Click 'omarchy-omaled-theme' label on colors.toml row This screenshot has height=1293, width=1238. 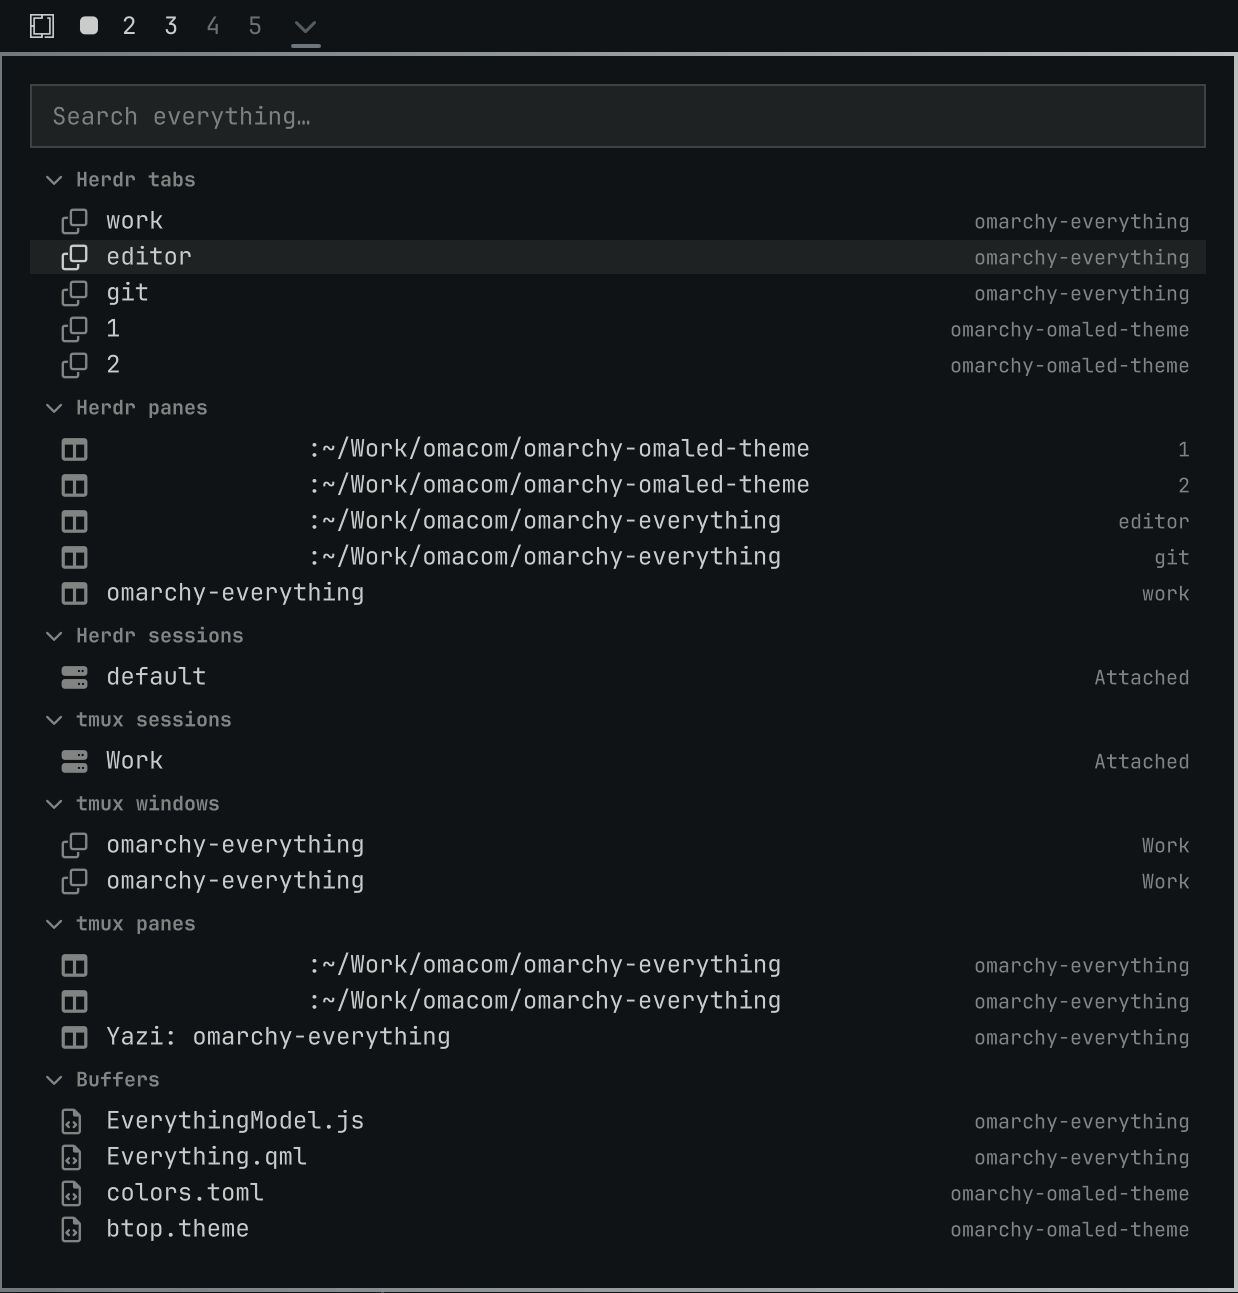pos(1070,1194)
